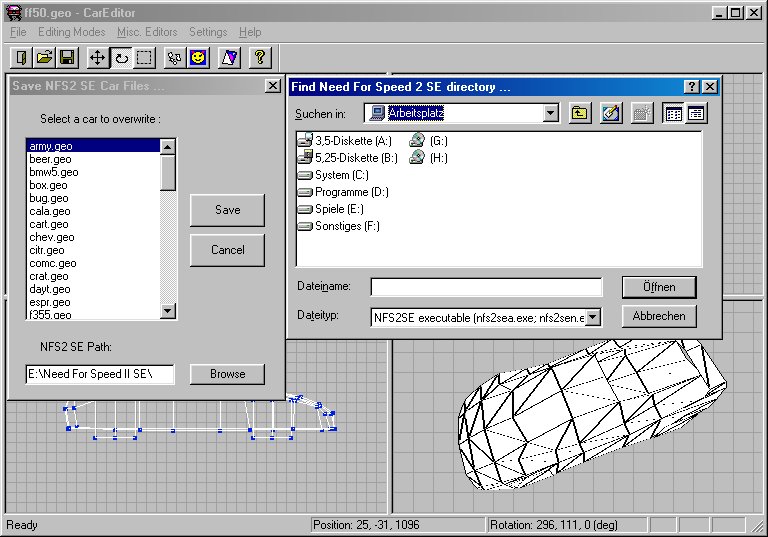This screenshot has height=537, width=768.
Task: Click the Cancel button
Action: pyautogui.click(x=227, y=250)
